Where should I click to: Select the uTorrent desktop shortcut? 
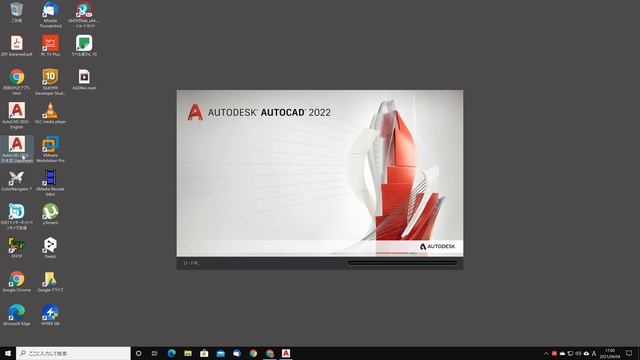[x=50, y=214]
